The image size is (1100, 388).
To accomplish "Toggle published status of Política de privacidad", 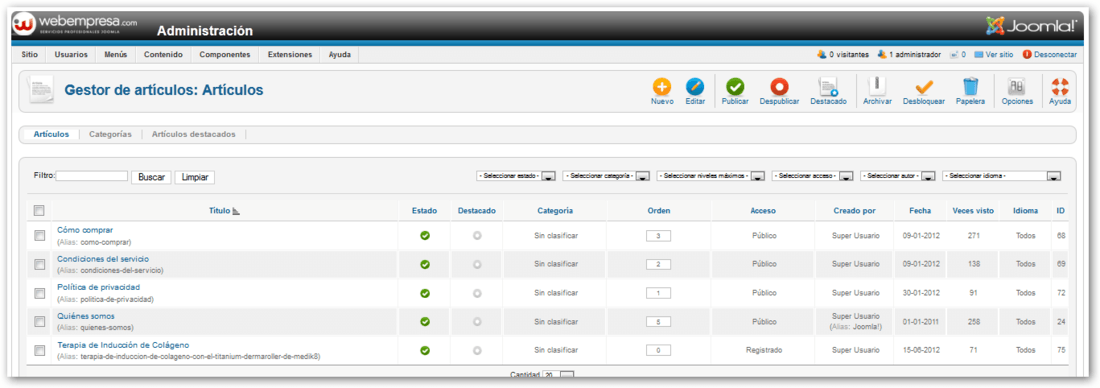I will point(424,293).
